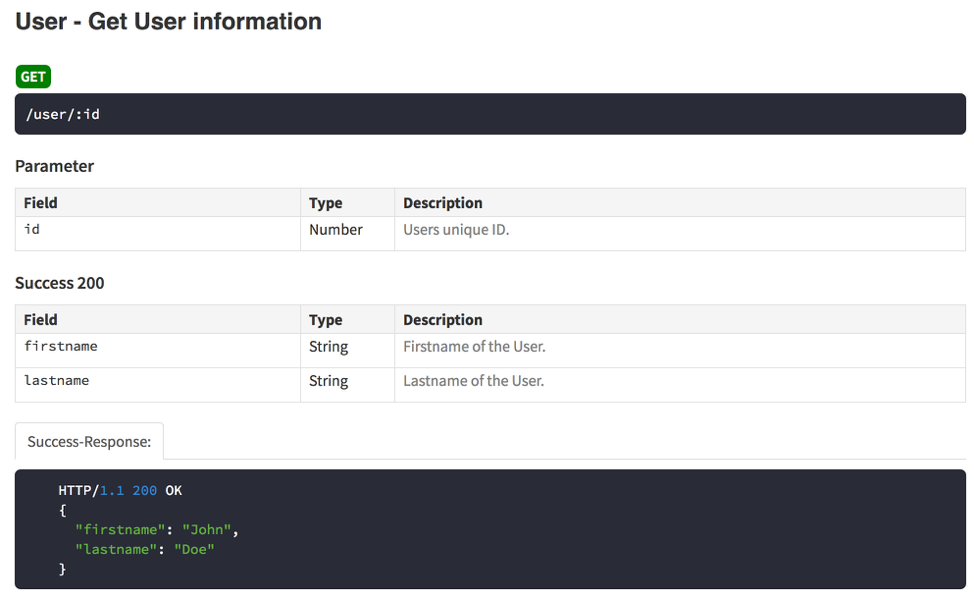Select the firstname field cell

(61, 346)
